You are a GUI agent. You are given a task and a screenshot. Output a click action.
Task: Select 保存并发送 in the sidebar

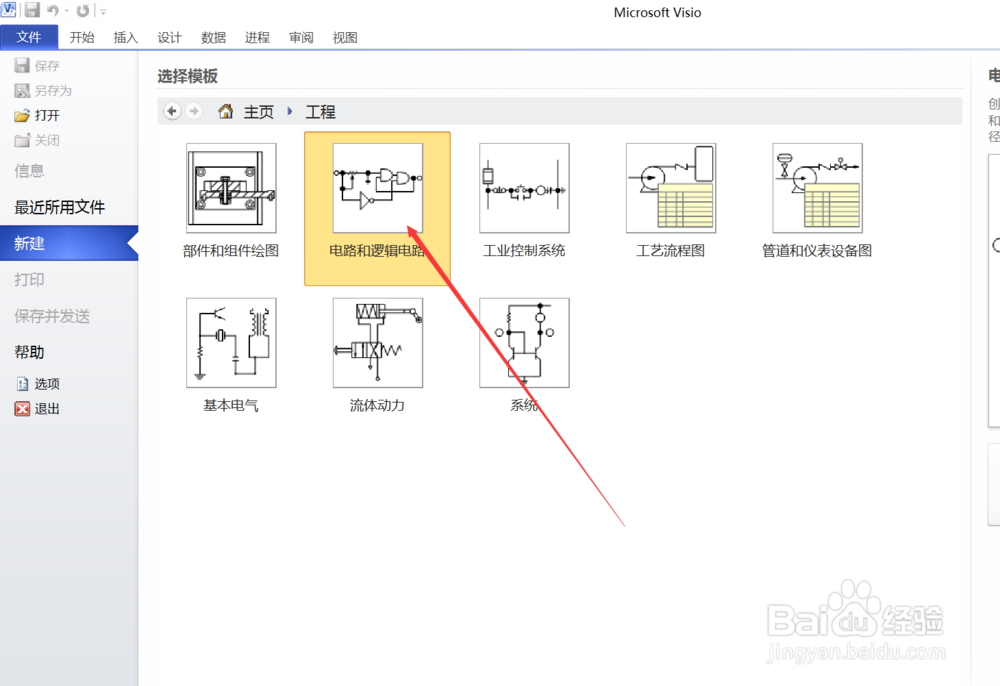tap(52, 316)
